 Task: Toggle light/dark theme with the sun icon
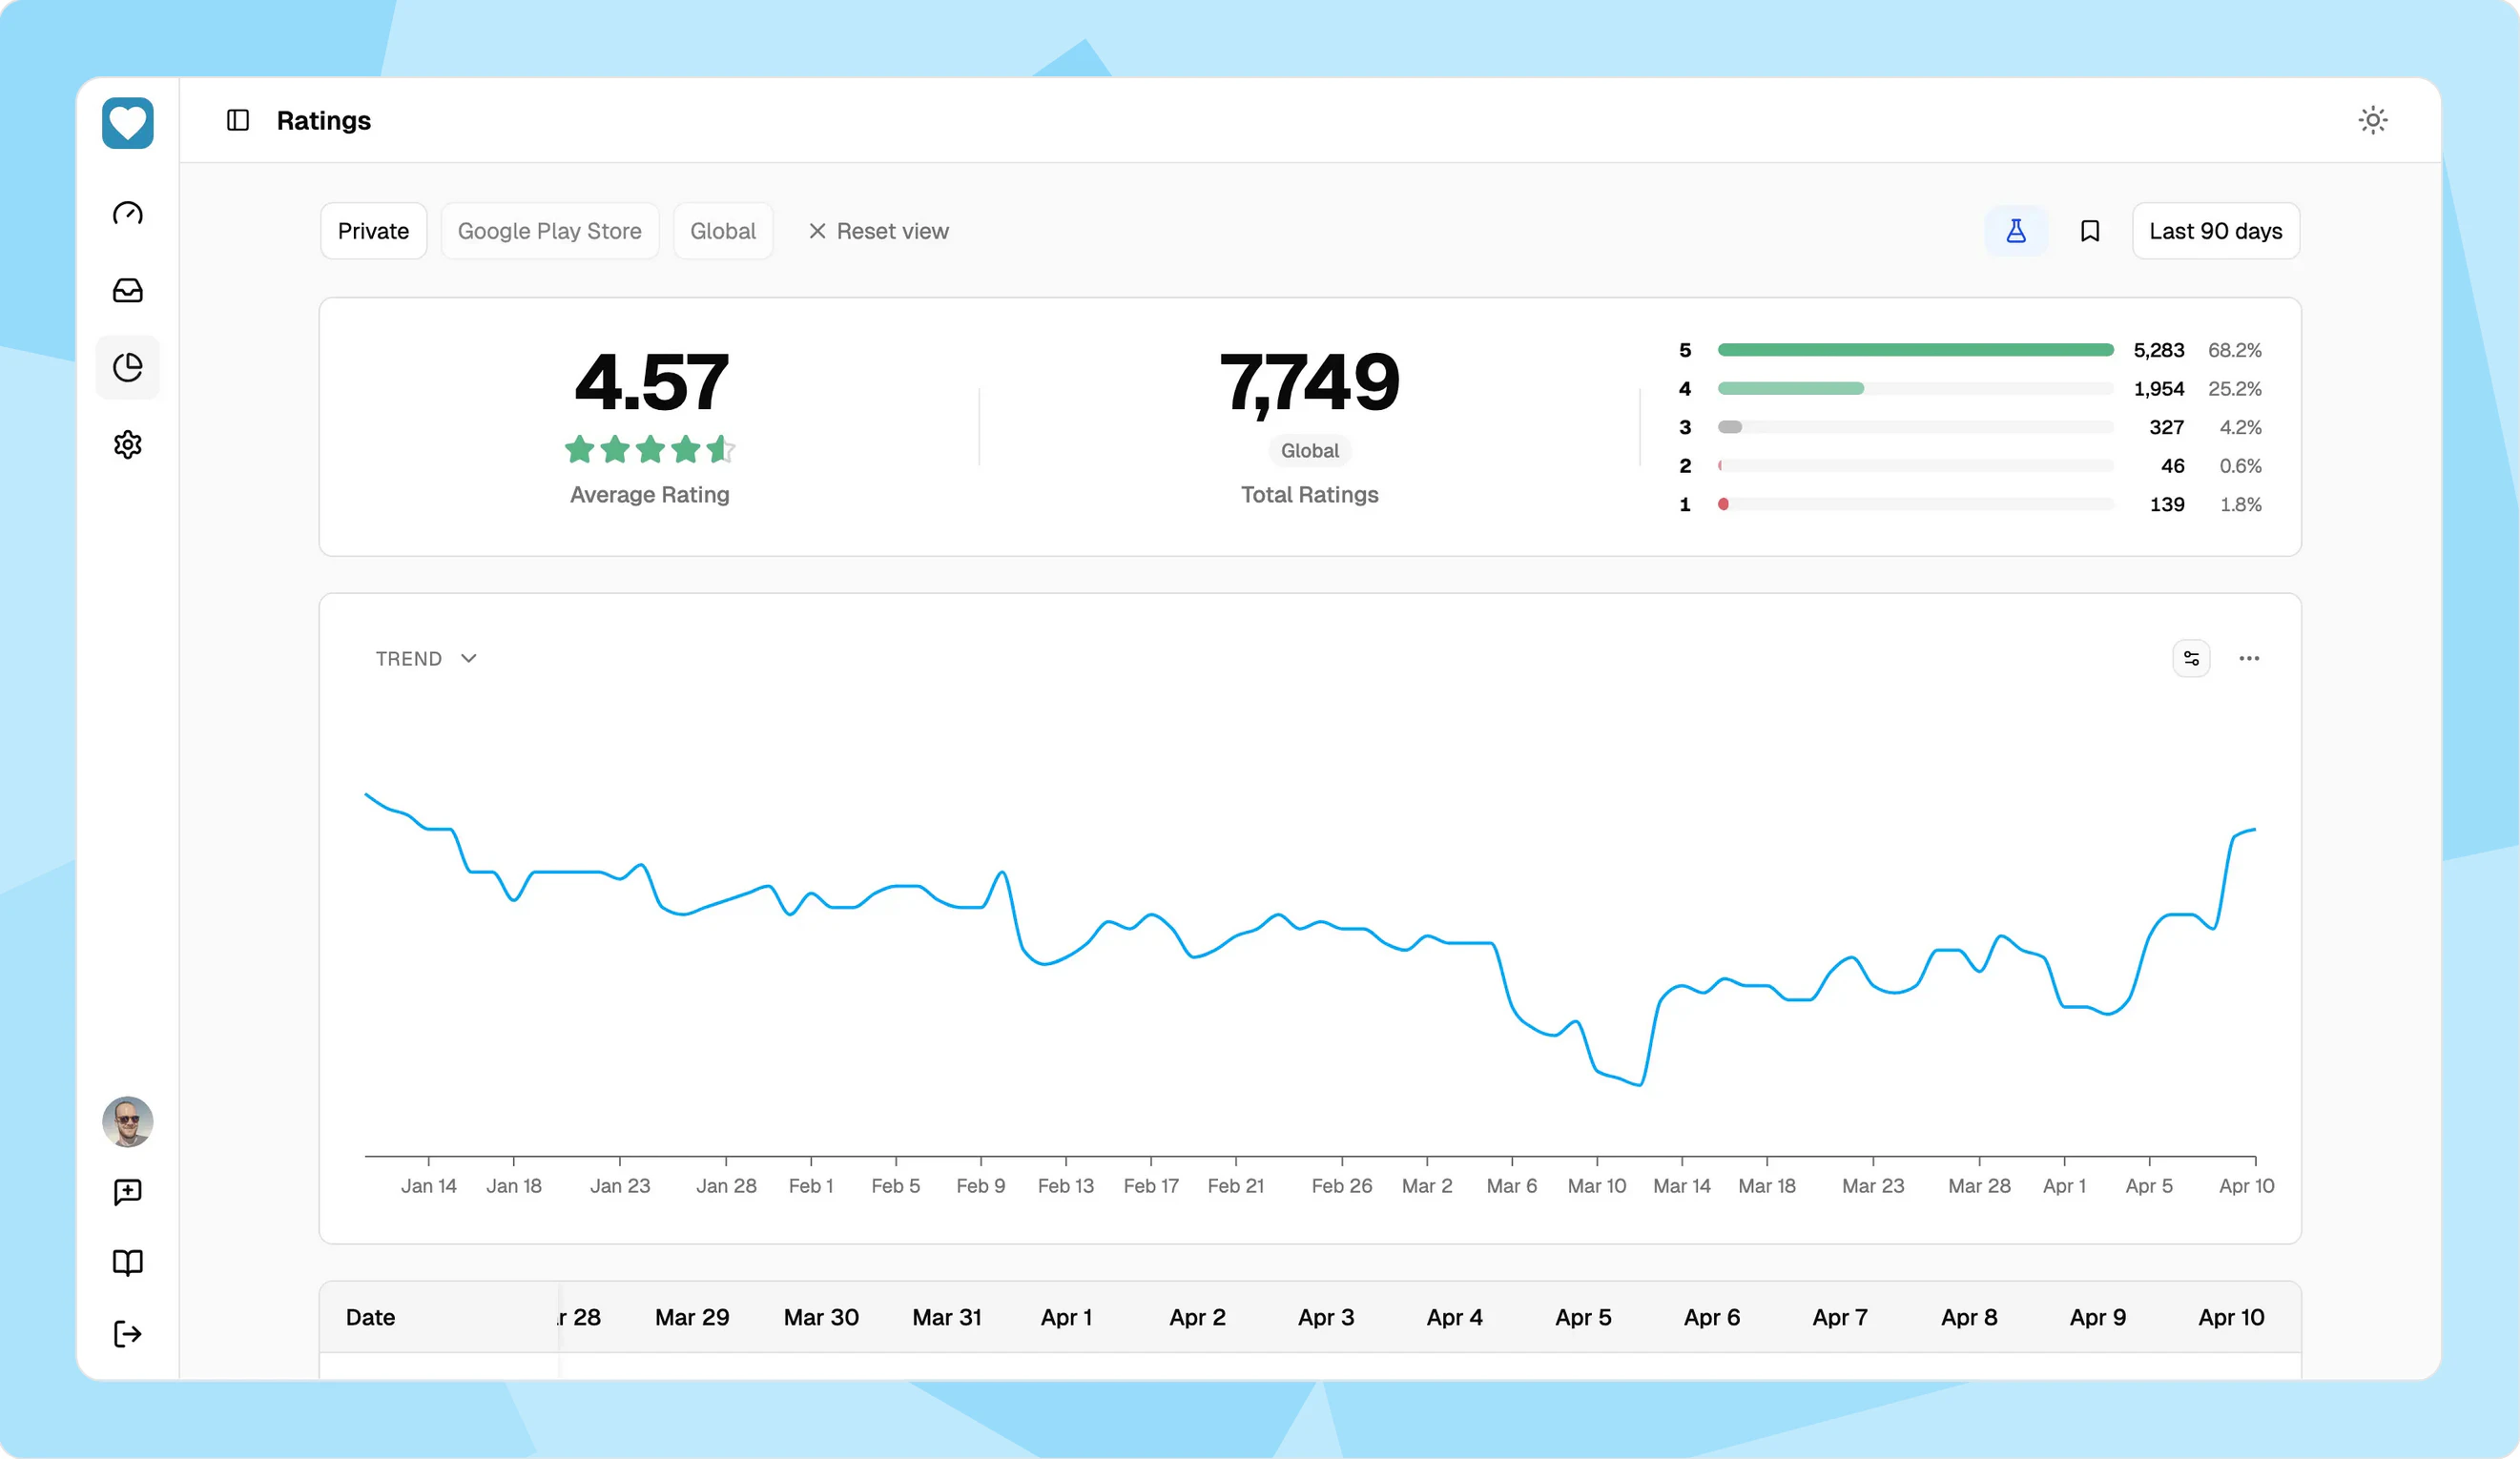point(2374,119)
